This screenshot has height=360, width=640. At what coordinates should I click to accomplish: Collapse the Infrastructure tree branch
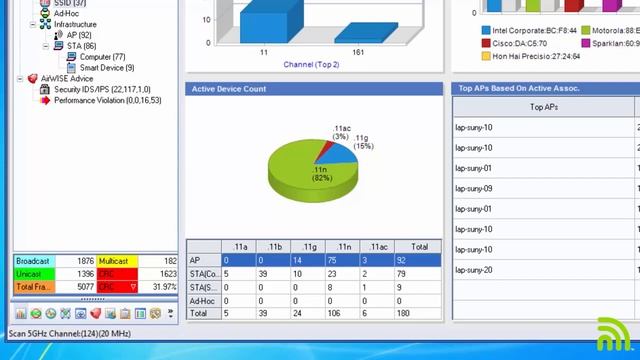pyautogui.click(x=33, y=24)
